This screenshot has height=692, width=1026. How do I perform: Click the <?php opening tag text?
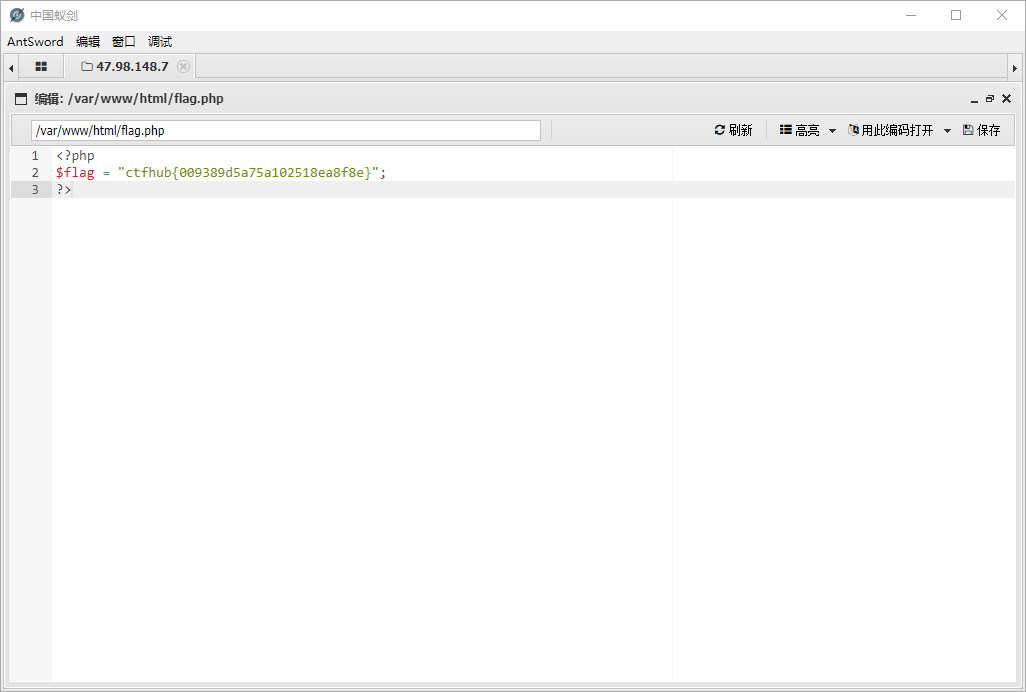click(75, 156)
